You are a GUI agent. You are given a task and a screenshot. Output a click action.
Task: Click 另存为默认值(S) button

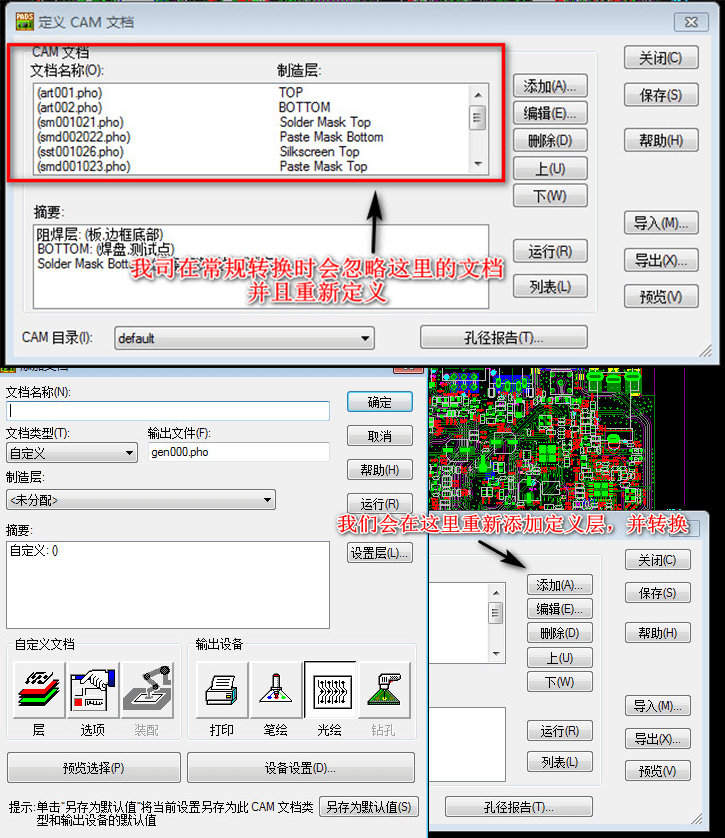[x=371, y=807]
